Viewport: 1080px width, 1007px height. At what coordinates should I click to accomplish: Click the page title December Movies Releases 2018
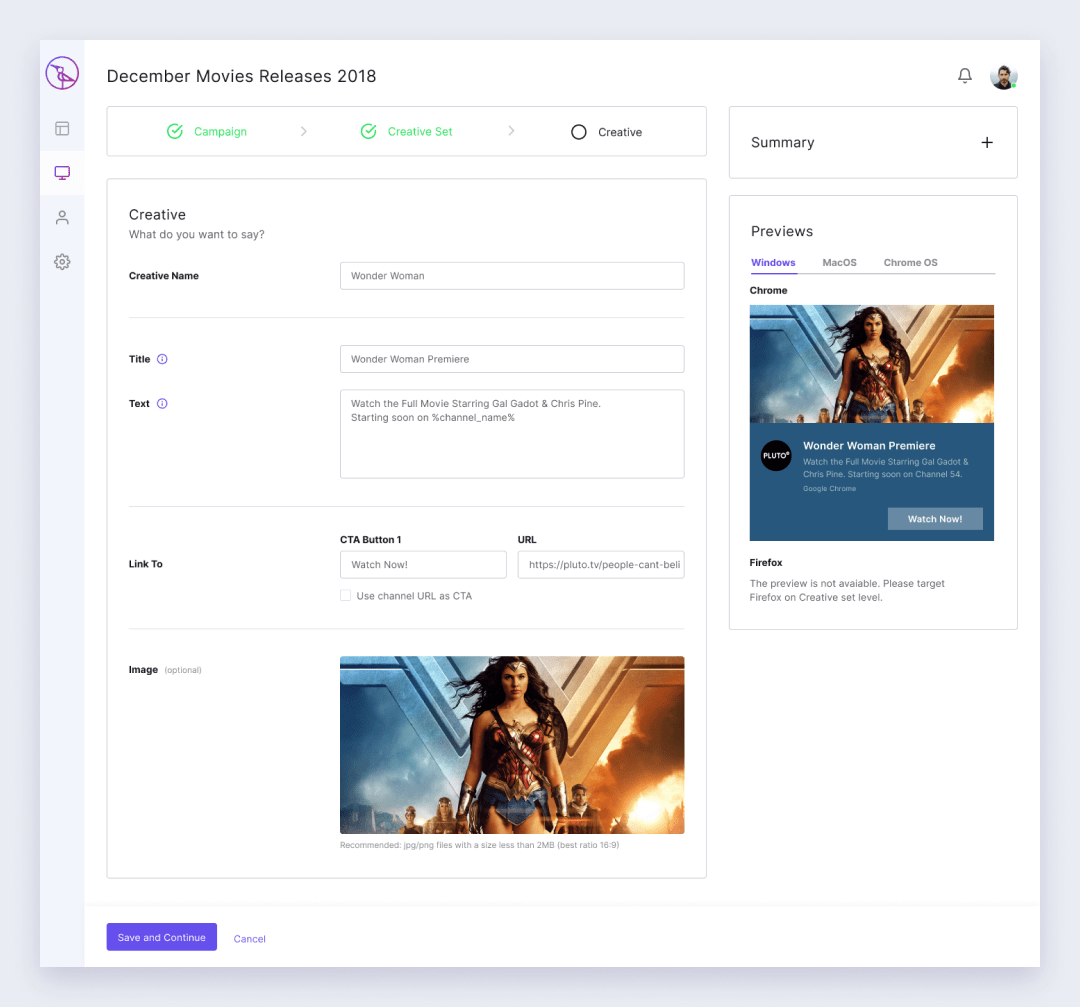241,76
